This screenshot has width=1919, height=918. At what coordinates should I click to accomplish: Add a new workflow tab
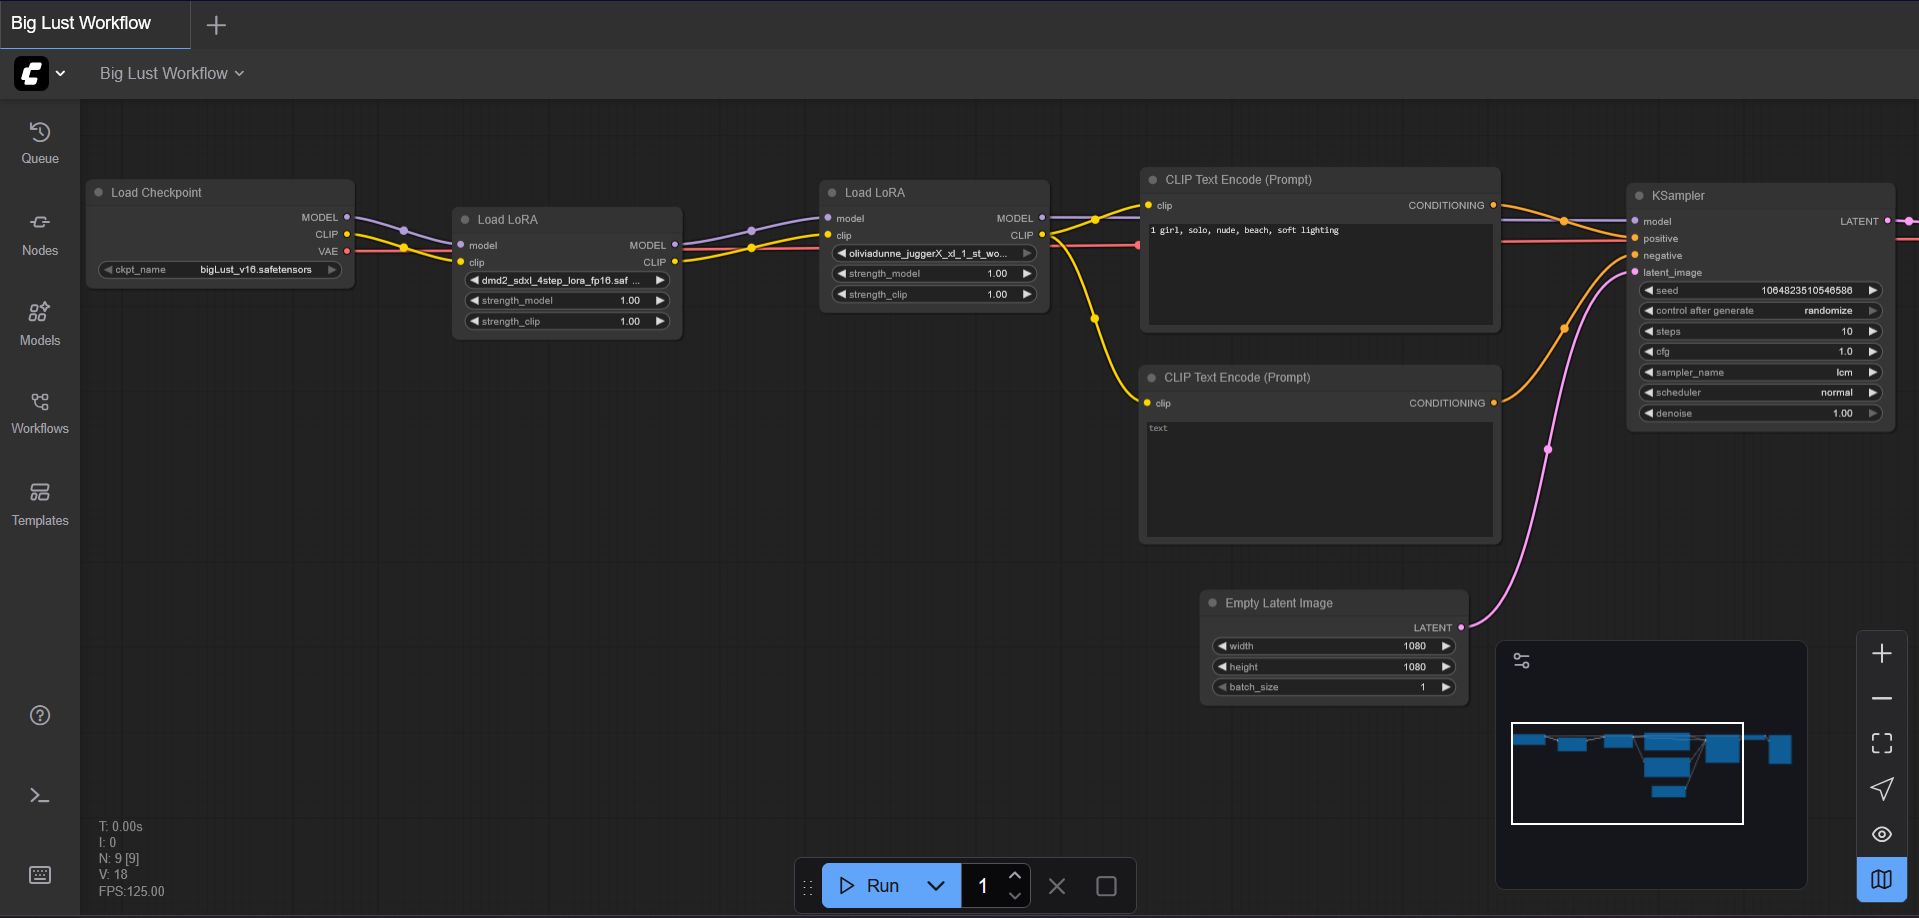click(216, 25)
